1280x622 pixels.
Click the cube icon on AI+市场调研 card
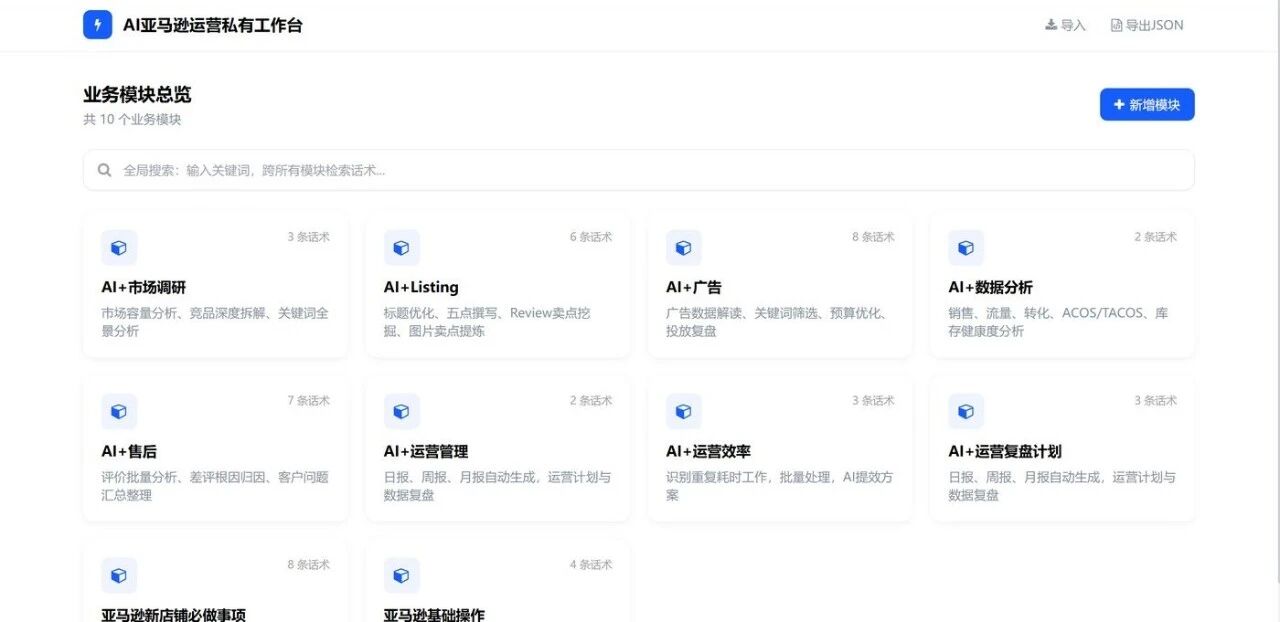pos(119,248)
